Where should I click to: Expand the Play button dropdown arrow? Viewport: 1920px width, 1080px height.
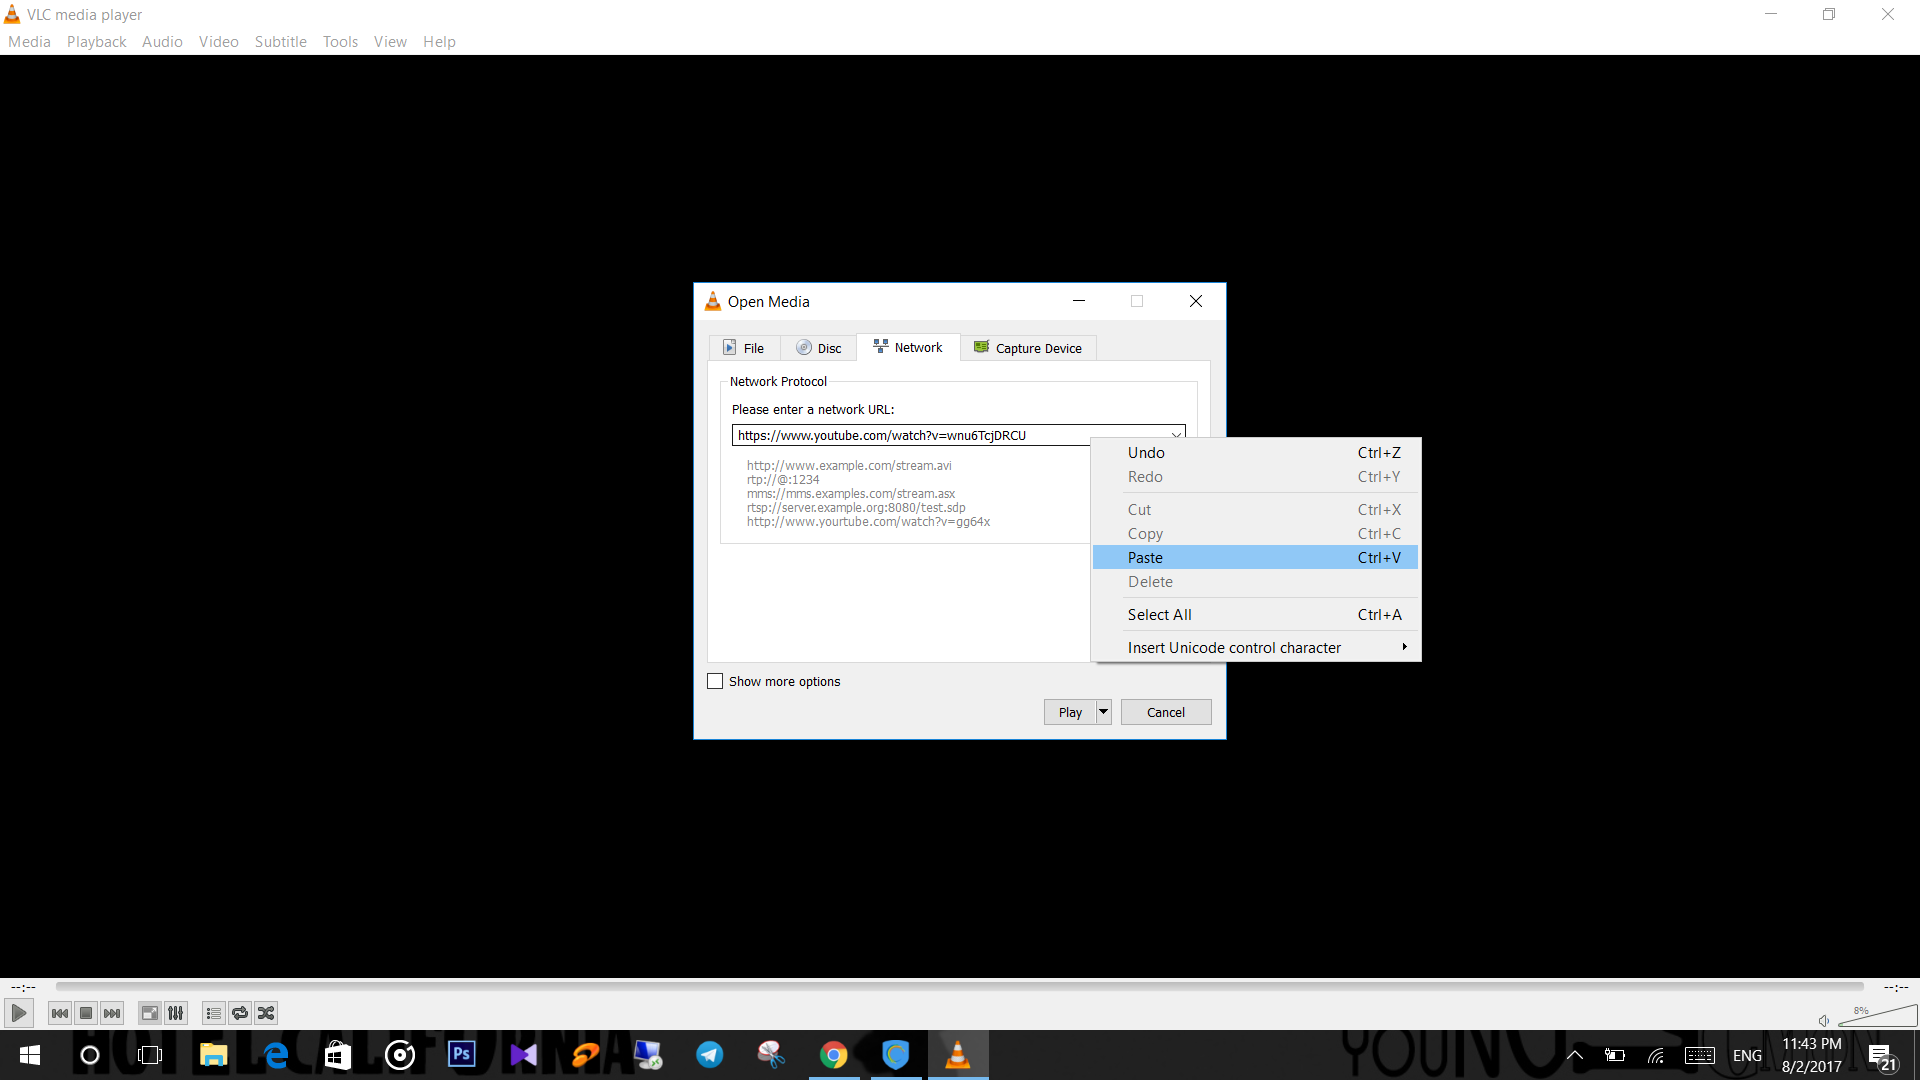point(1103,711)
